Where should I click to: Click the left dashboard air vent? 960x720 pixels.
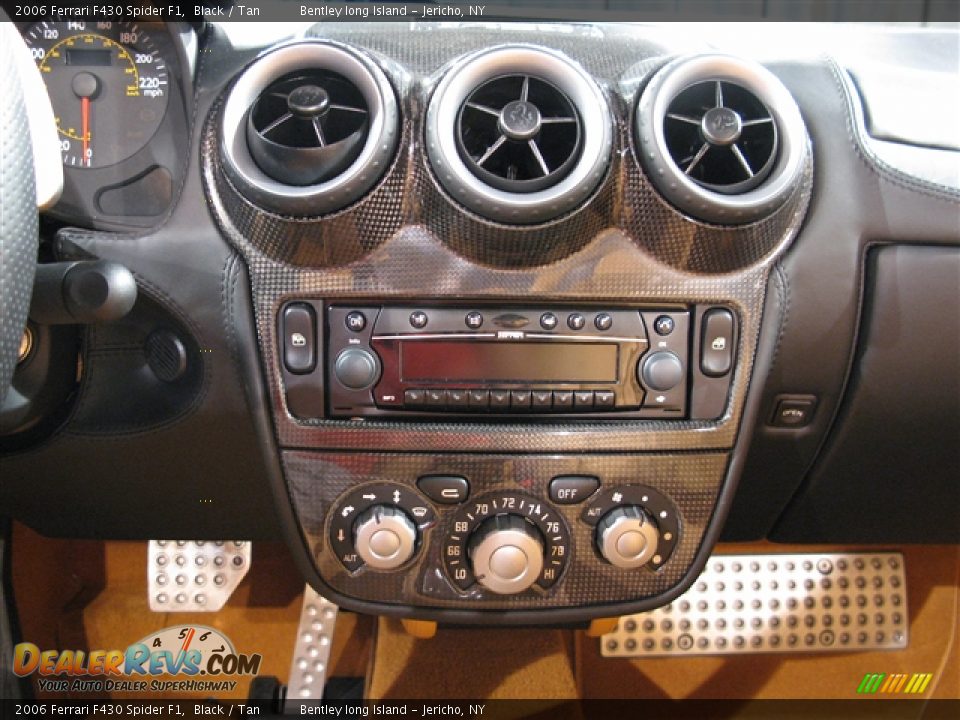309,126
